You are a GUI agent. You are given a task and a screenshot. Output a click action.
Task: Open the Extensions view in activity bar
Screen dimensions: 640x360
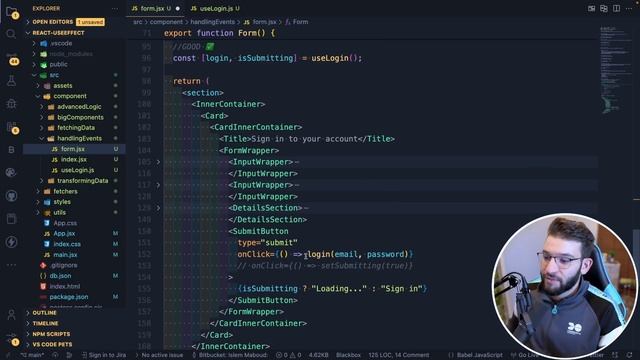point(11,128)
